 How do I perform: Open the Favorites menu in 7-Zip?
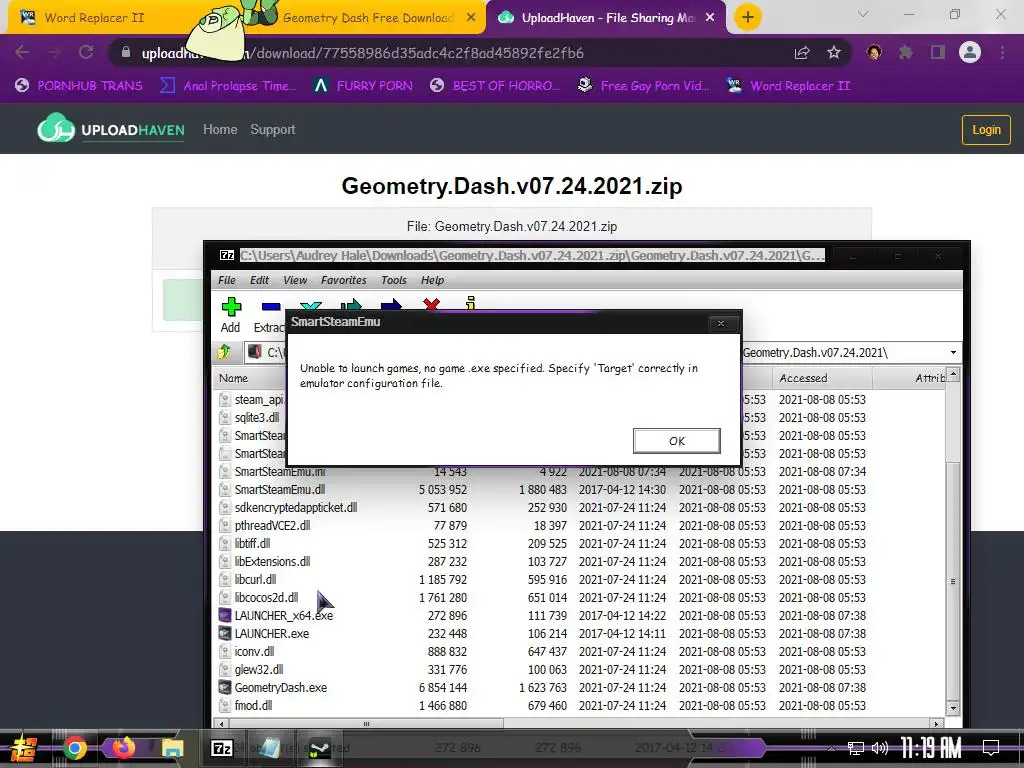tap(344, 280)
